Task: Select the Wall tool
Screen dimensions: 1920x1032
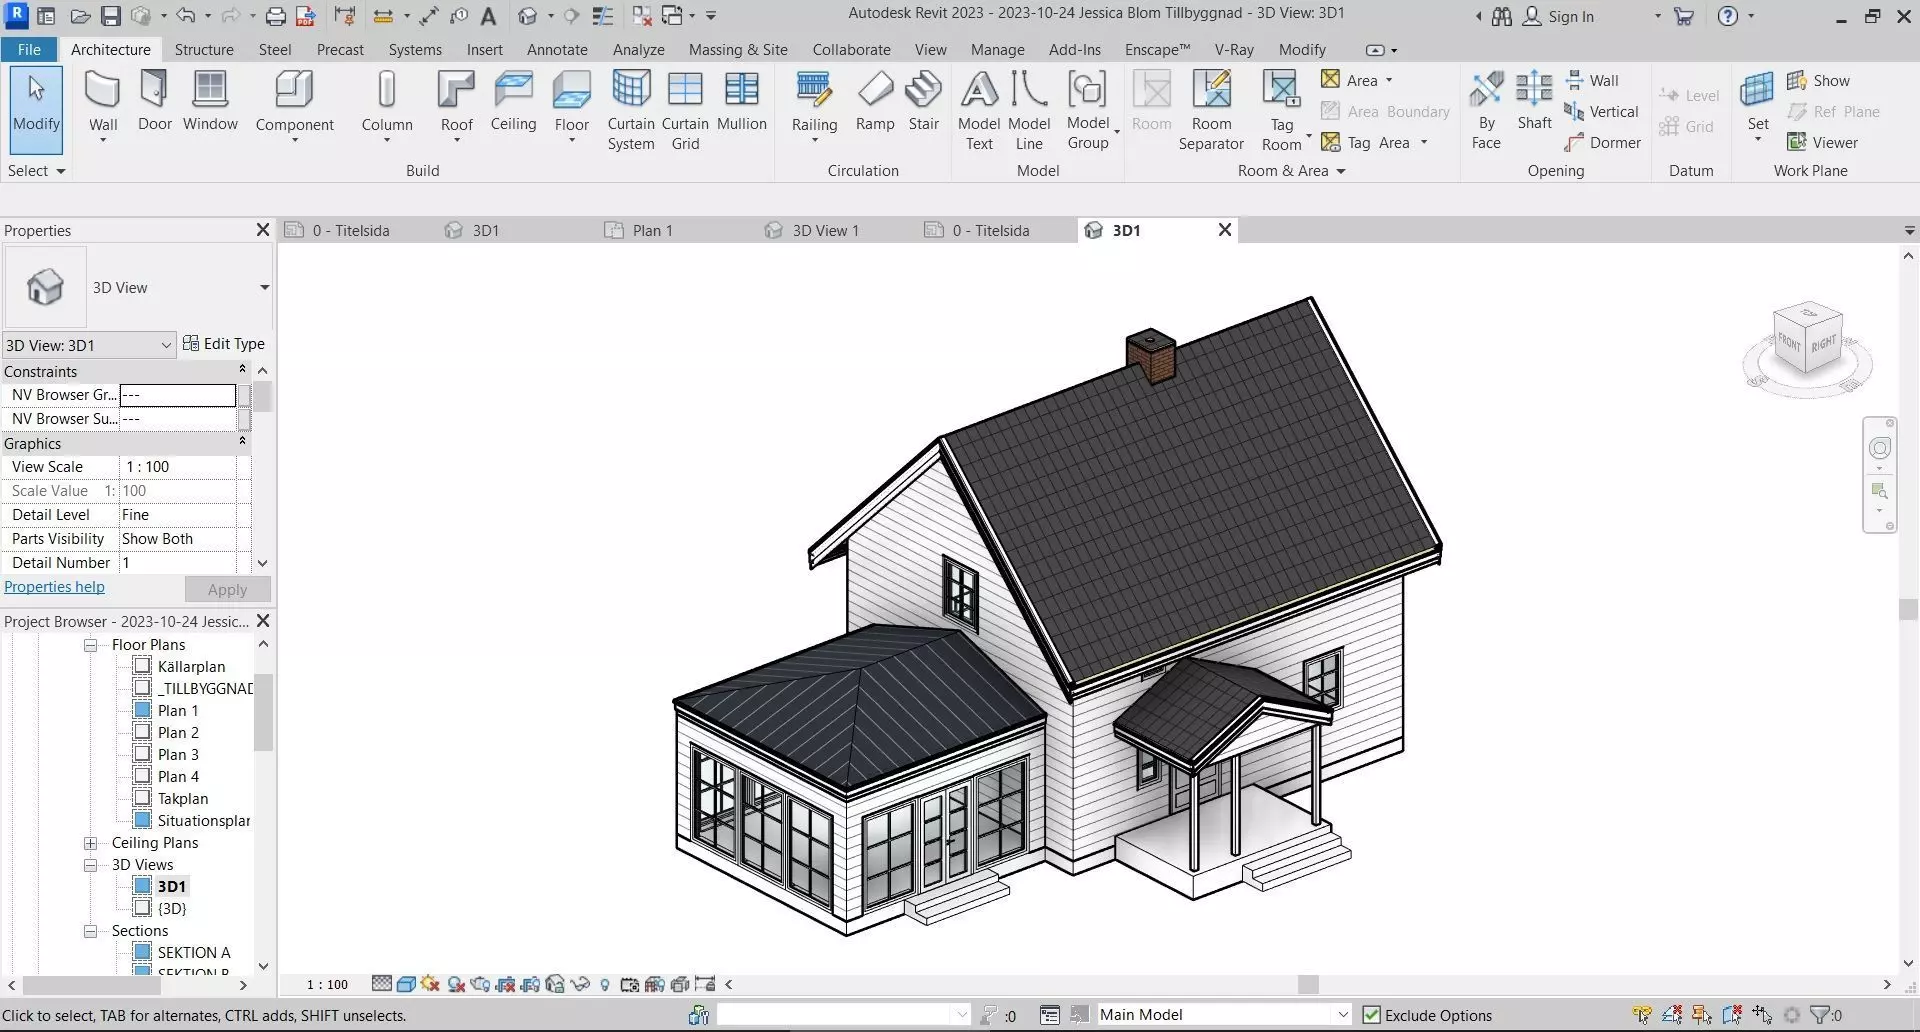Action: (103, 107)
